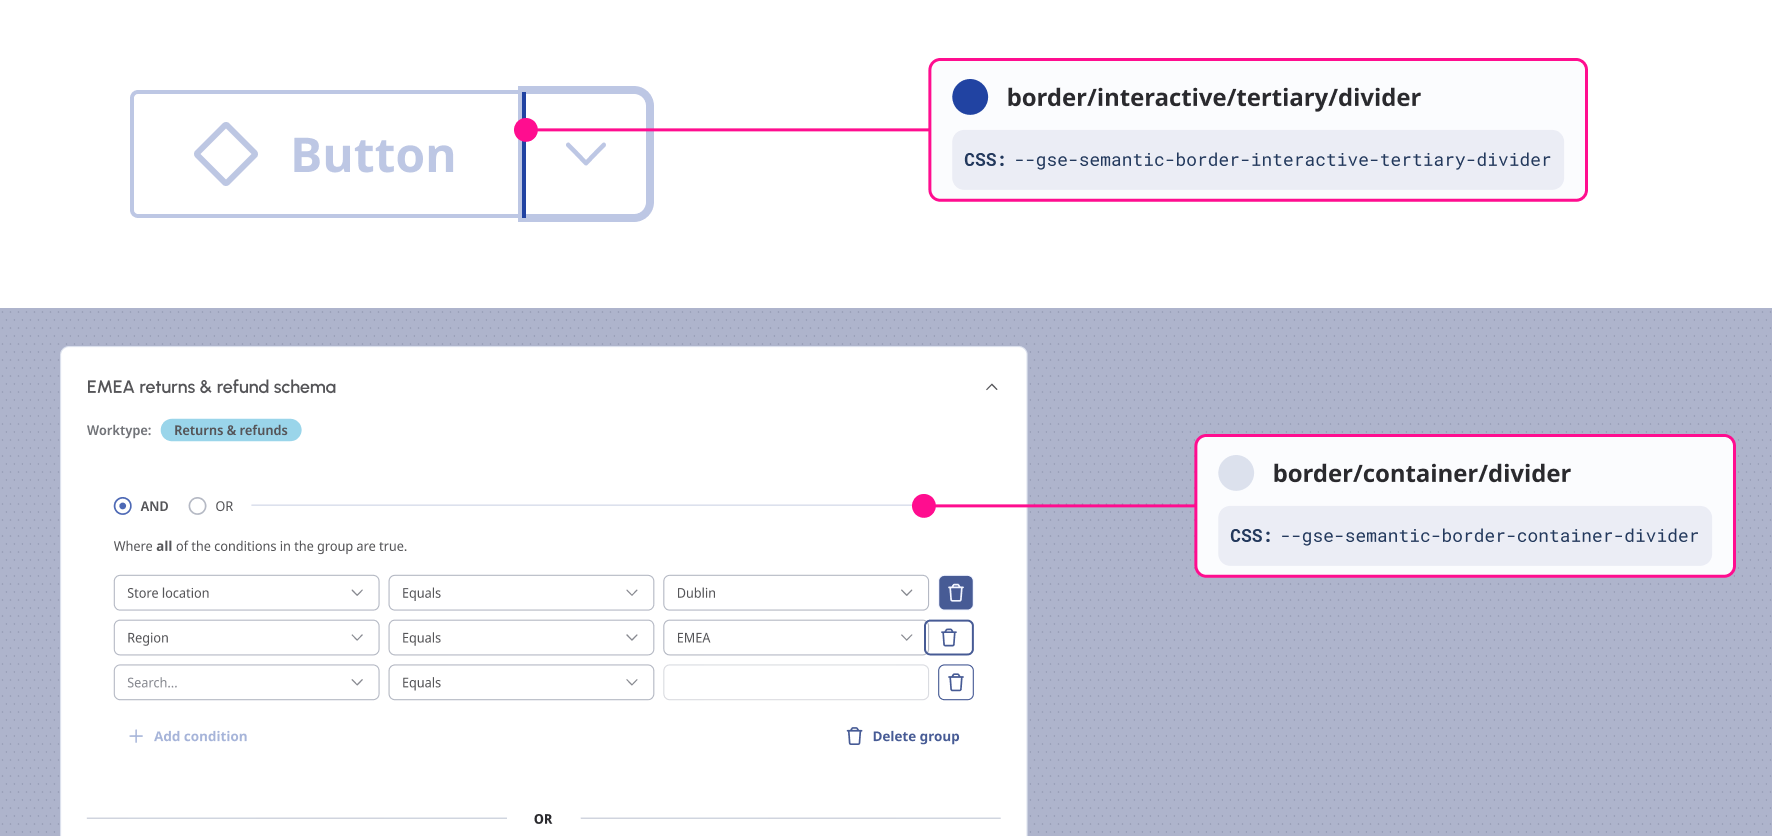Open the Store location dropdown
This screenshot has height=836, width=1772.
246,593
